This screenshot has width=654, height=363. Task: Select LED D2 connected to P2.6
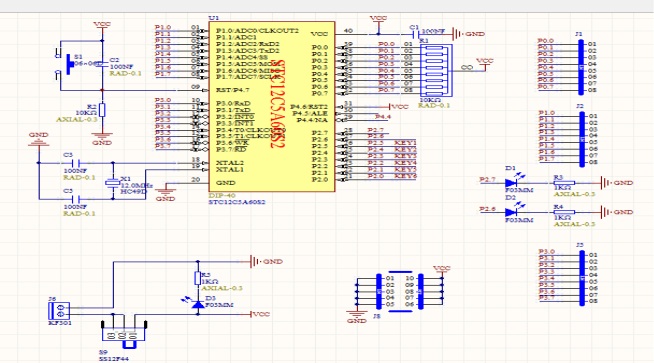512,212
